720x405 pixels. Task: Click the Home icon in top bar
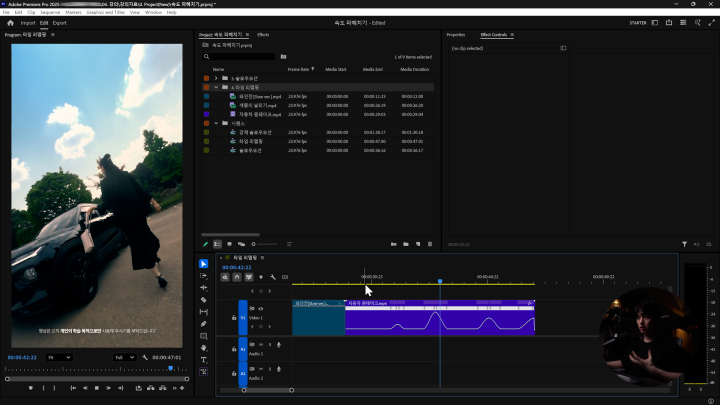pos(10,22)
